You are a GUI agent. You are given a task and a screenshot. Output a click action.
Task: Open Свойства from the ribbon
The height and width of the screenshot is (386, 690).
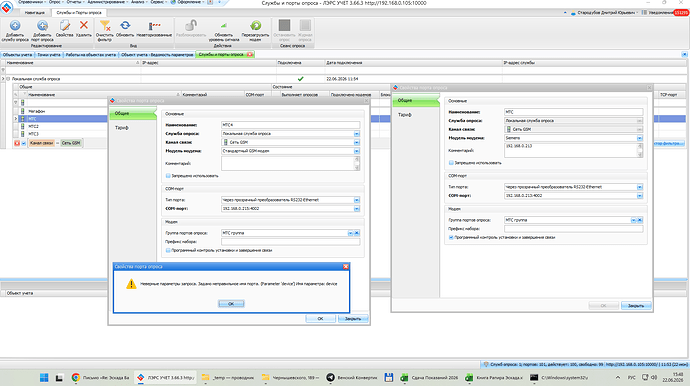click(x=65, y=26)
